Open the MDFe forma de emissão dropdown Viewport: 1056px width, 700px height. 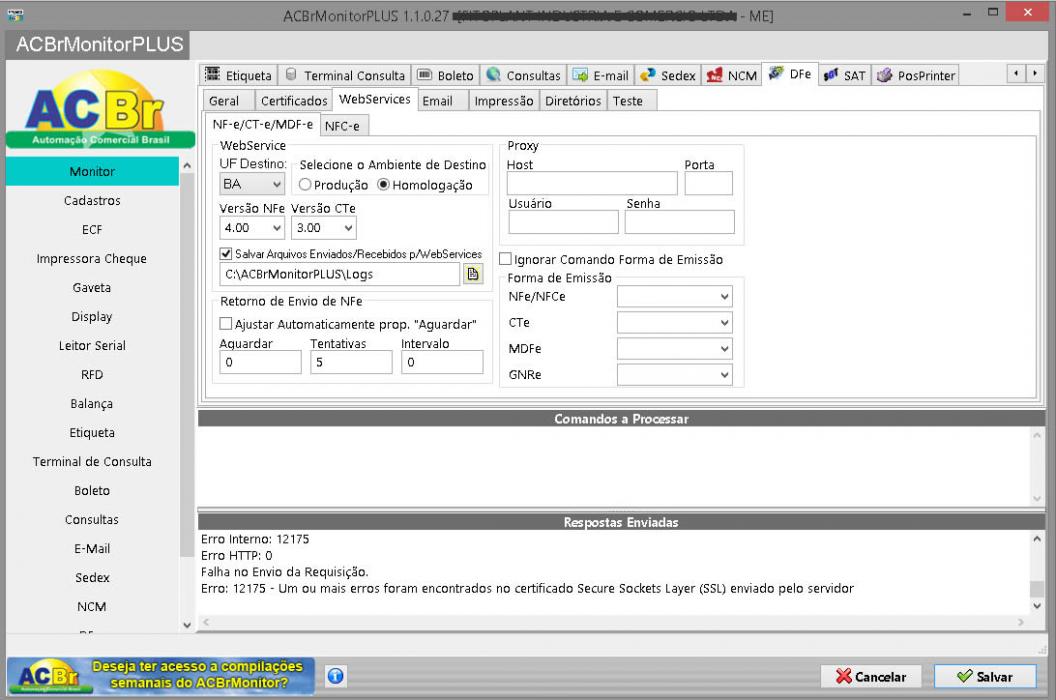click(675, 348)
